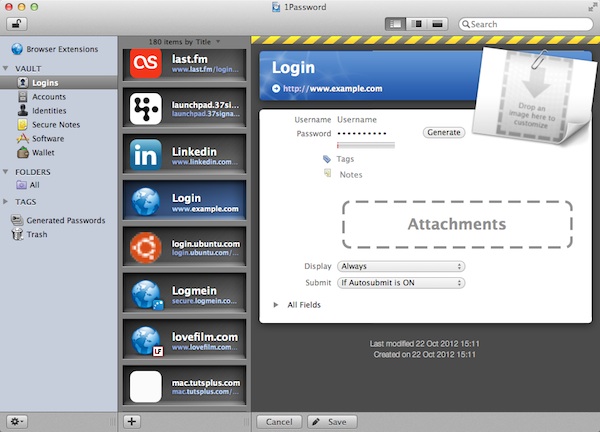The width and height of the screenshot is (600, 432).
Task: Click the Tags field
Action: [x=345, y=159]
